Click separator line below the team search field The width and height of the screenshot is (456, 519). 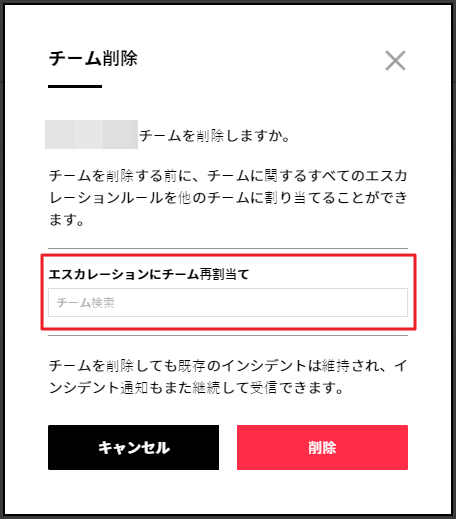click(228, 336)
